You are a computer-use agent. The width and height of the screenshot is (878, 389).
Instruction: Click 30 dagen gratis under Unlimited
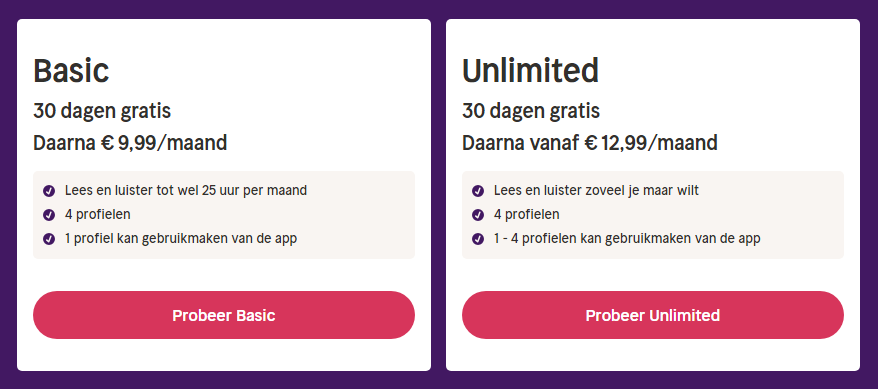click(x=531, y=111)
